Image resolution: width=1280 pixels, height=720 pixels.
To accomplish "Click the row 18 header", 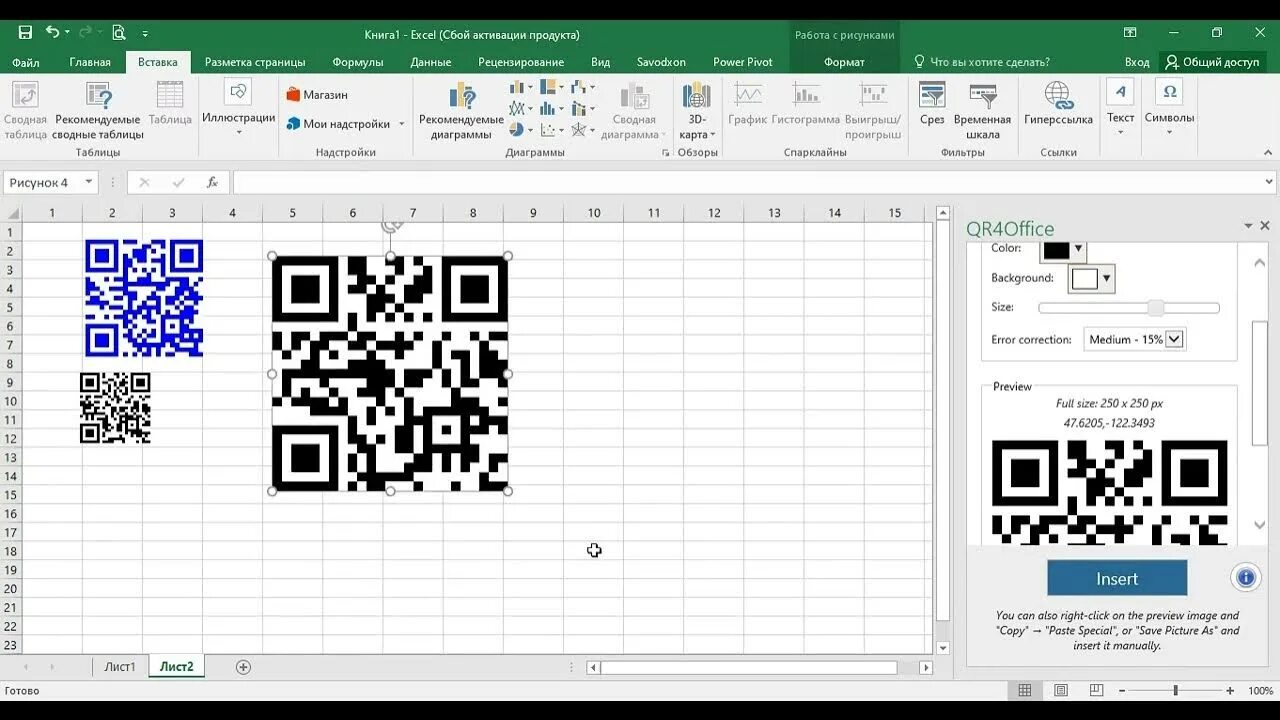I will tap(10, 551).
